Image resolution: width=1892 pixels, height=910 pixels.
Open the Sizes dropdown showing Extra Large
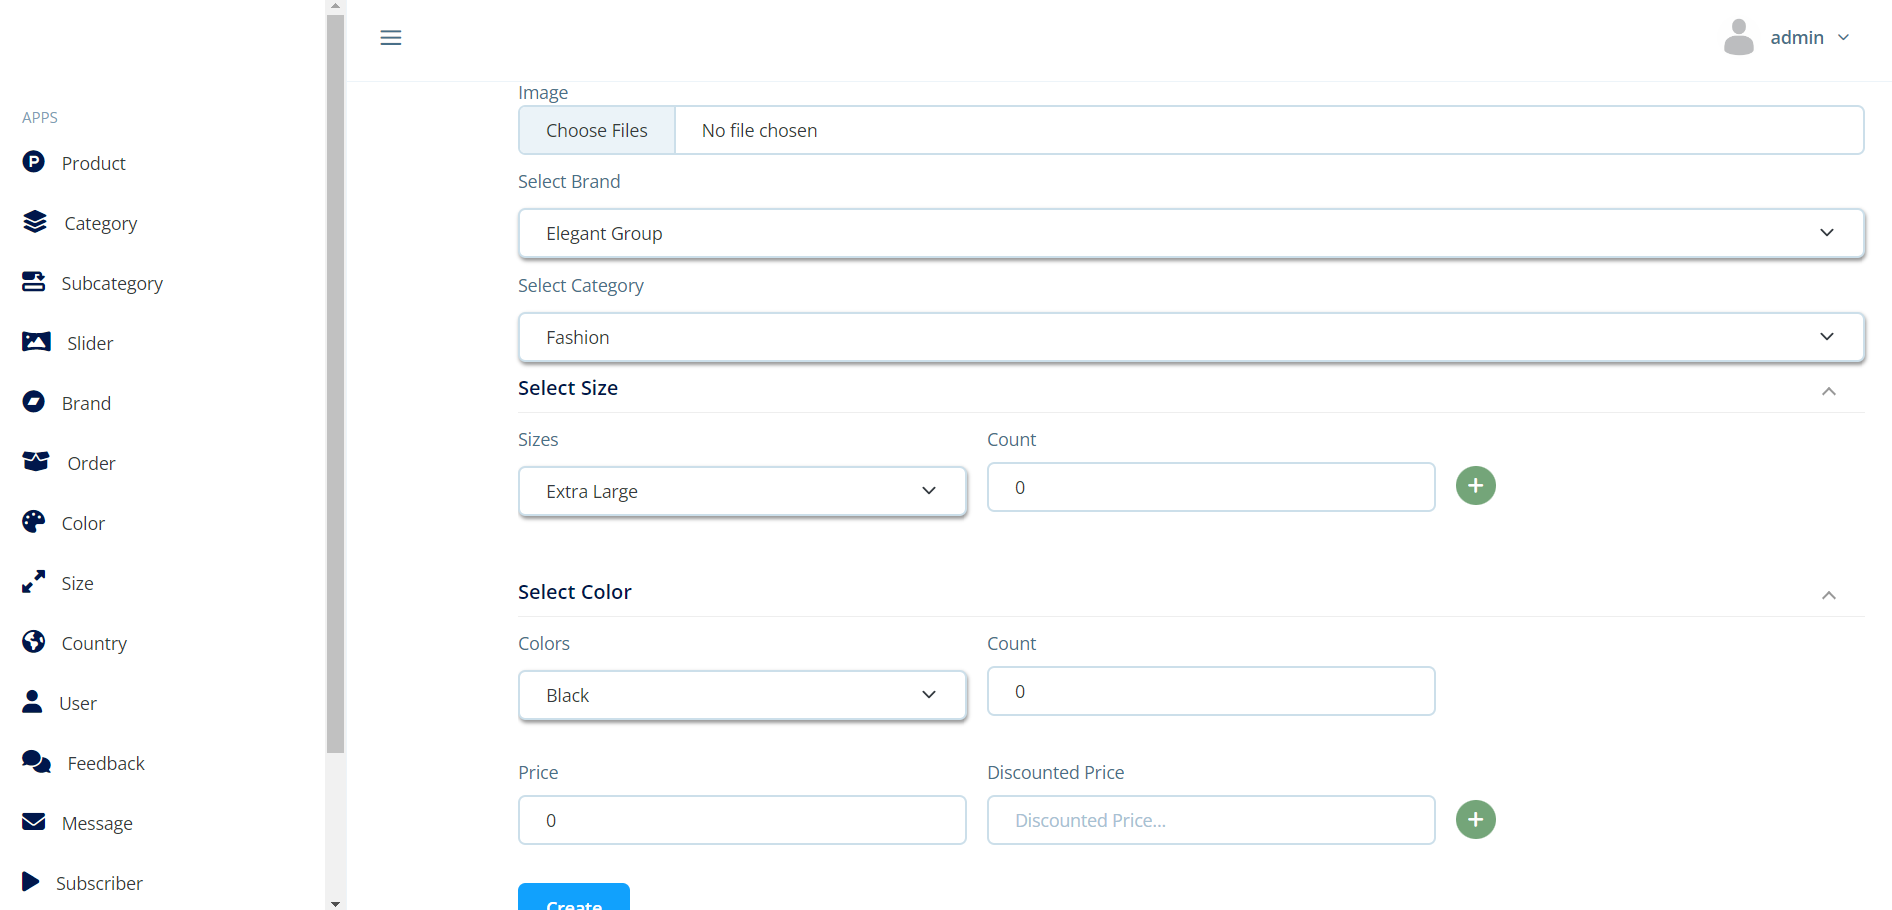[742, 492]
